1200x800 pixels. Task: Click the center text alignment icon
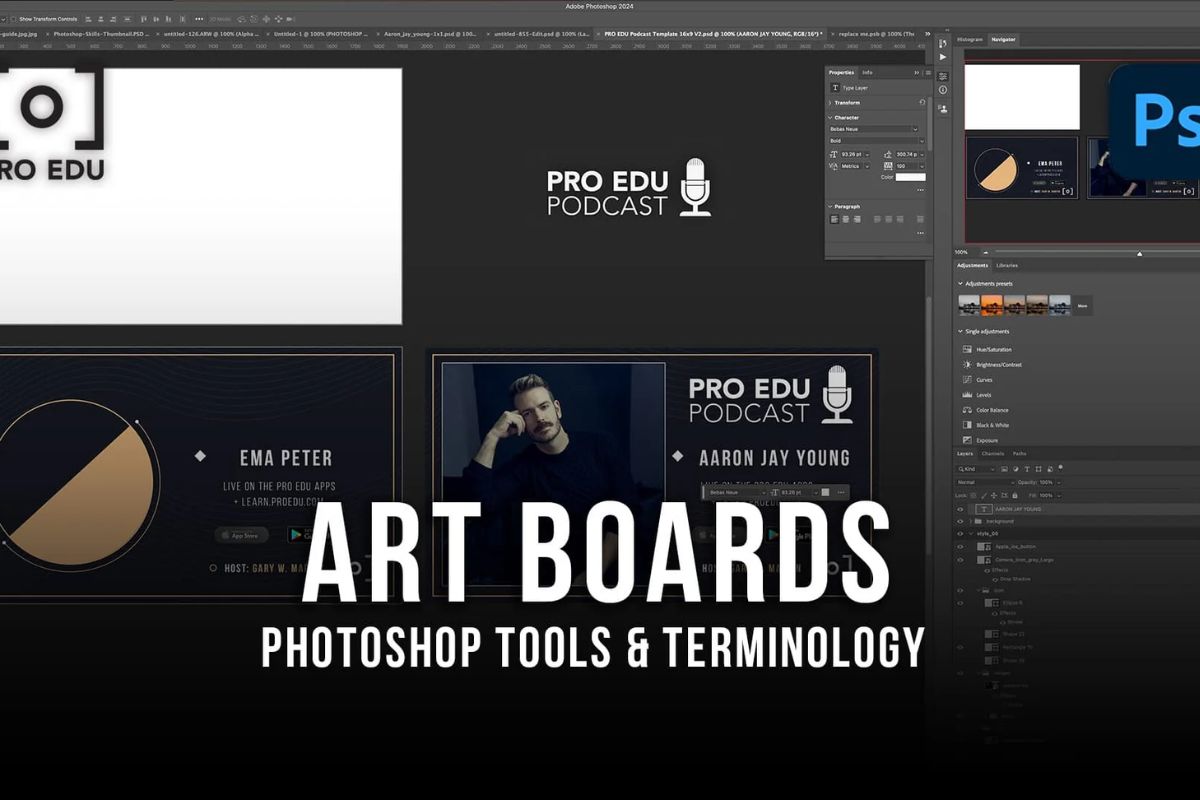click(x=846, y=219)
